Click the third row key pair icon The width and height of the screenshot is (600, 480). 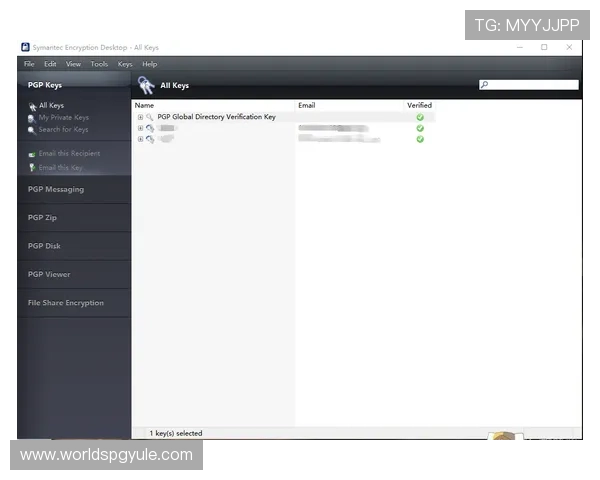150,139
